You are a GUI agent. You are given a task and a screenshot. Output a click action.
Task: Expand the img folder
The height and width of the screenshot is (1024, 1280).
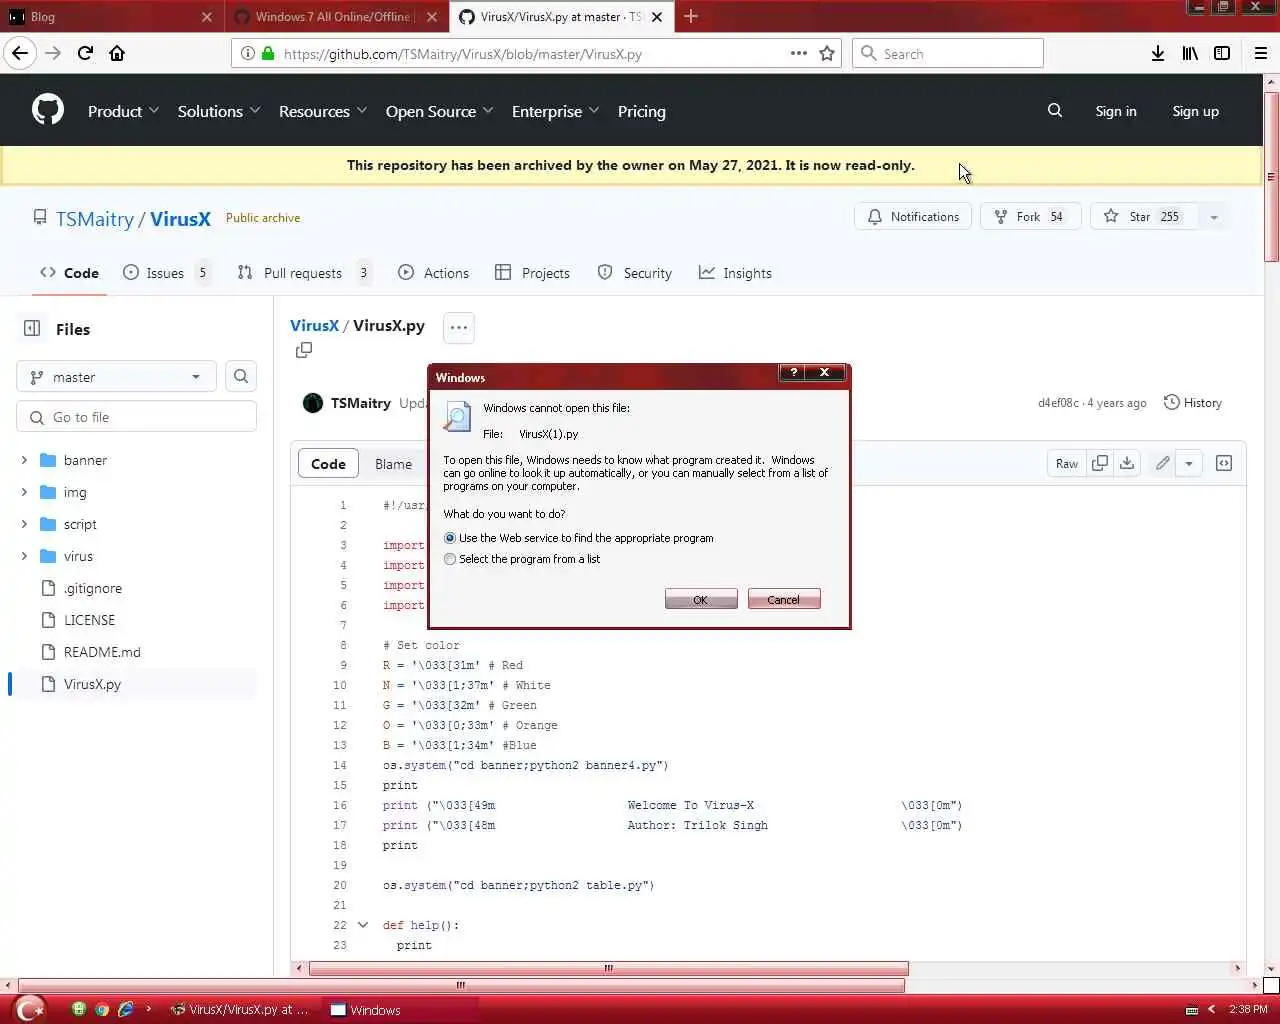click(24, 492)
